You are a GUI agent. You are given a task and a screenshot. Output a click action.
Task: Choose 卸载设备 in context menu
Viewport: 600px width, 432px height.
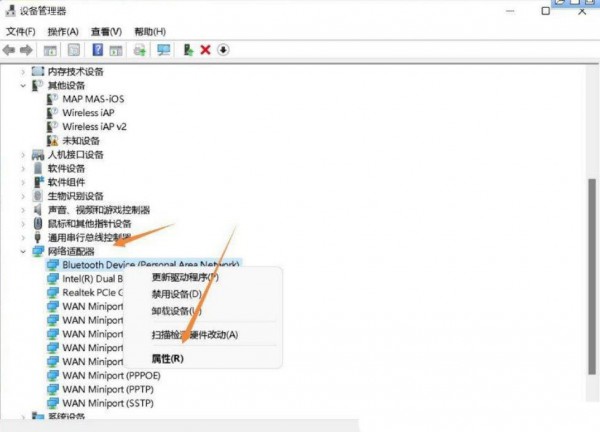[x=176, y=311]
